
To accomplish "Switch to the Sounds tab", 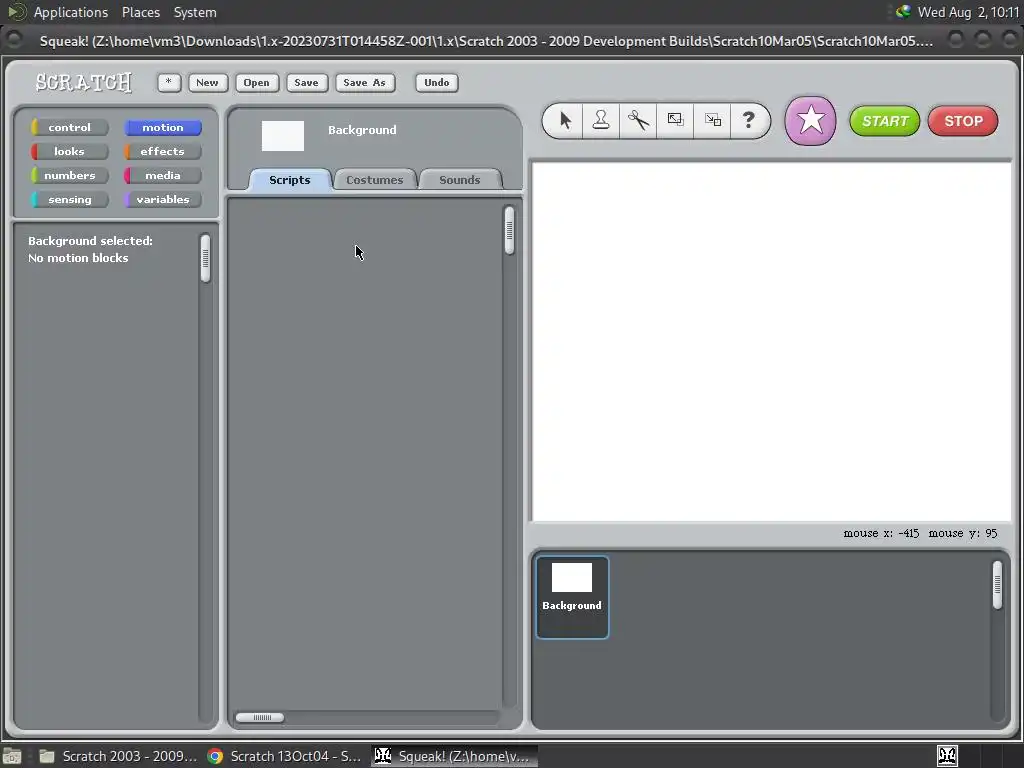I will pos(460,180).
